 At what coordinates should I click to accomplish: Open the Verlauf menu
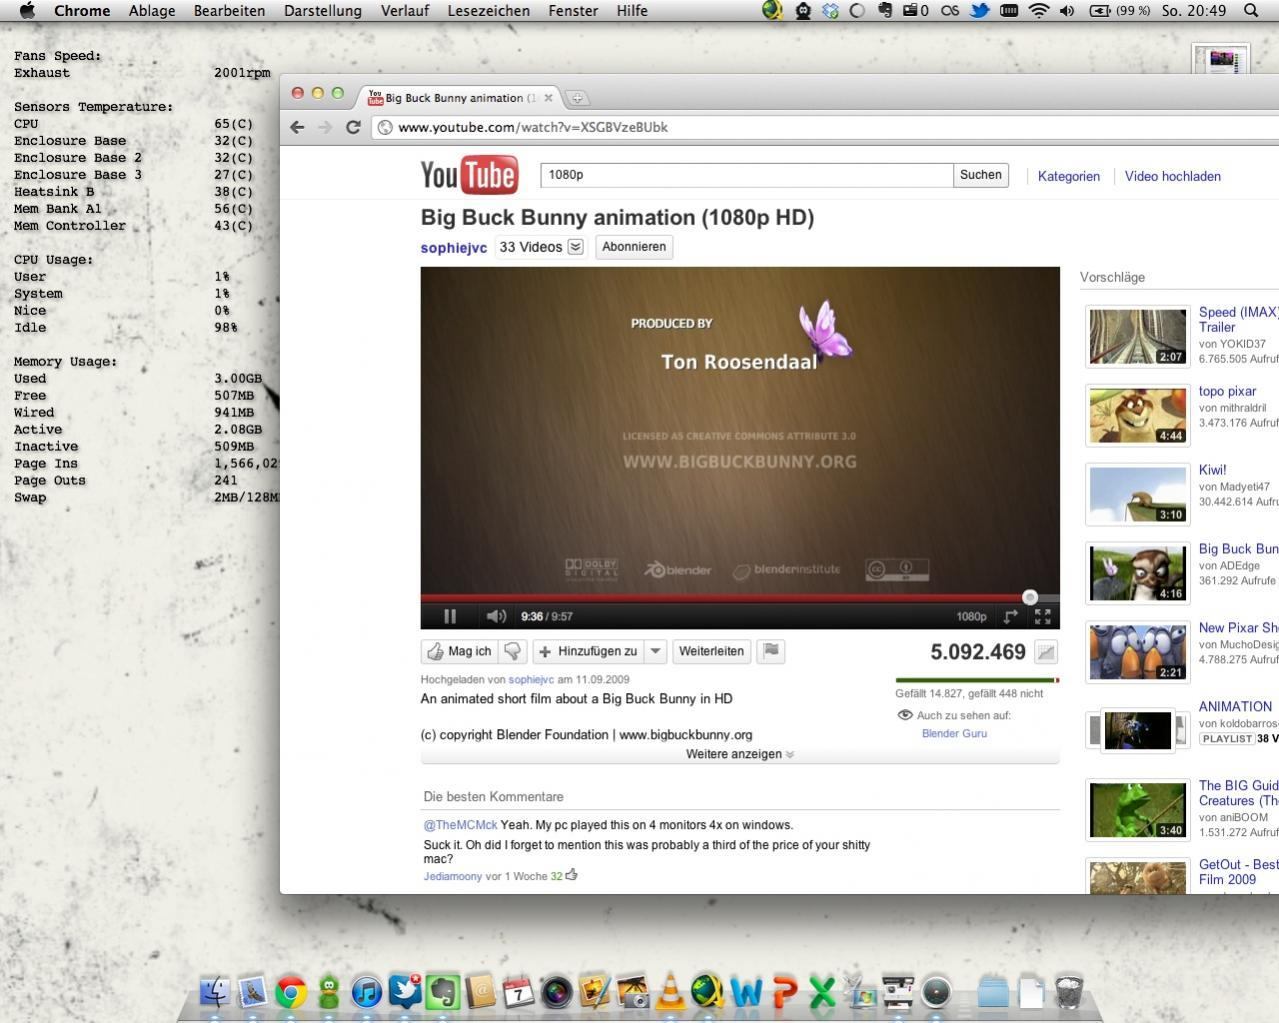(x=405, y=11)
